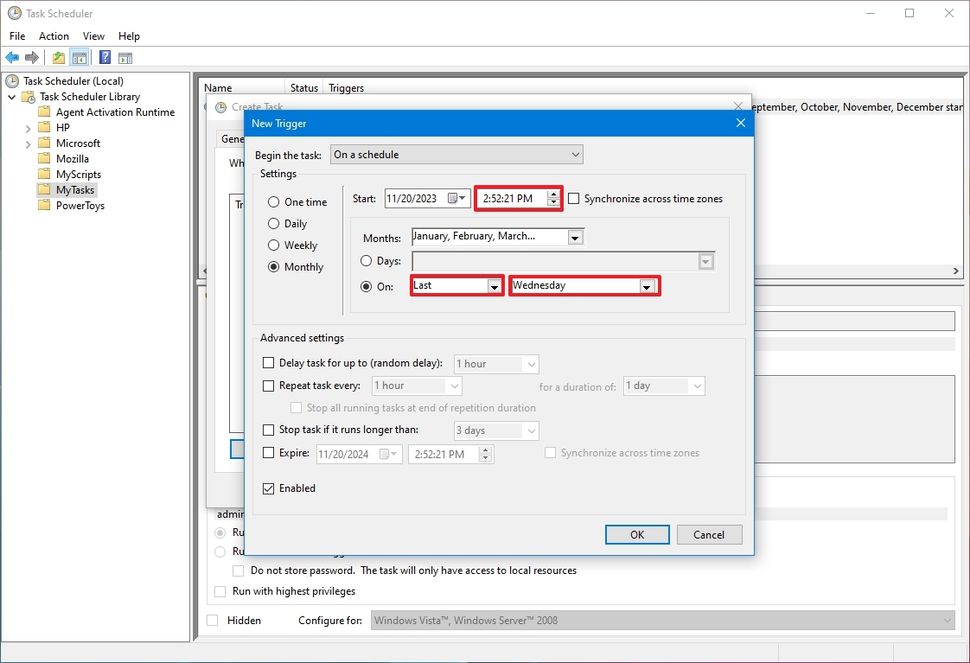Expand the Microsoft node in the sidebar
Viewport: 970px width, 663px height.
[x=27, y=143]
